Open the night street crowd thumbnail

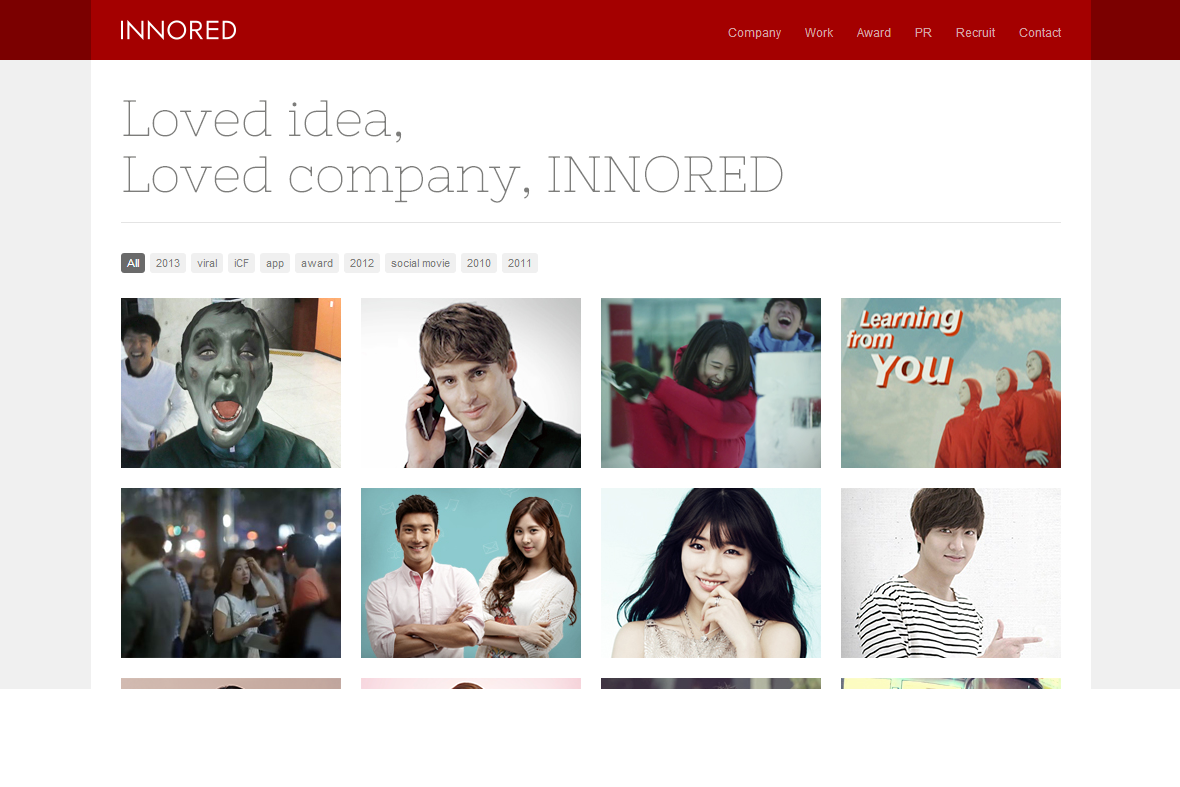pyautogui.click(x=231, y=573)
